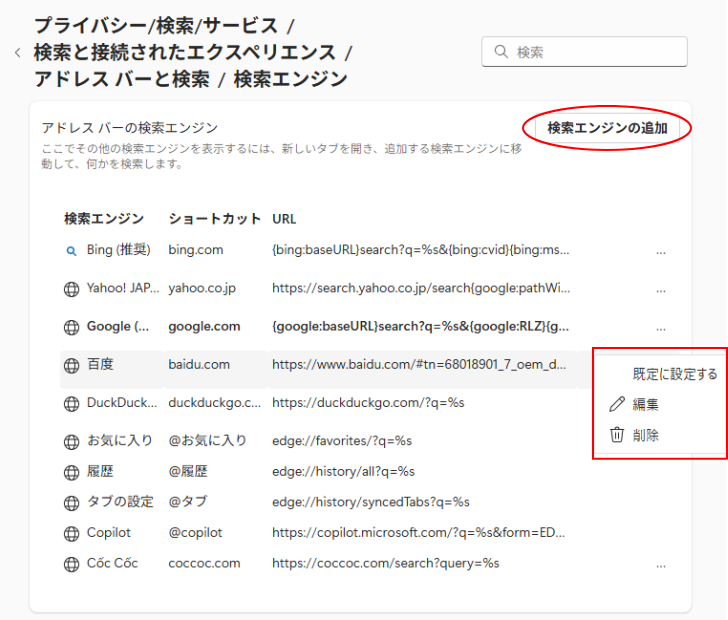The height and width of the screenshot is (620, 728).
Task: Open the more options menu for Cốc Cốc
Action: coord(661,567)
